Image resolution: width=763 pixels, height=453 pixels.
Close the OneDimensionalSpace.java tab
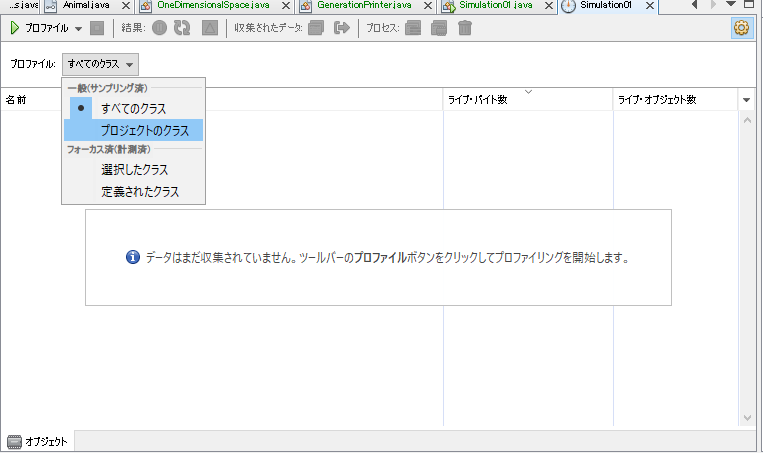286,6
